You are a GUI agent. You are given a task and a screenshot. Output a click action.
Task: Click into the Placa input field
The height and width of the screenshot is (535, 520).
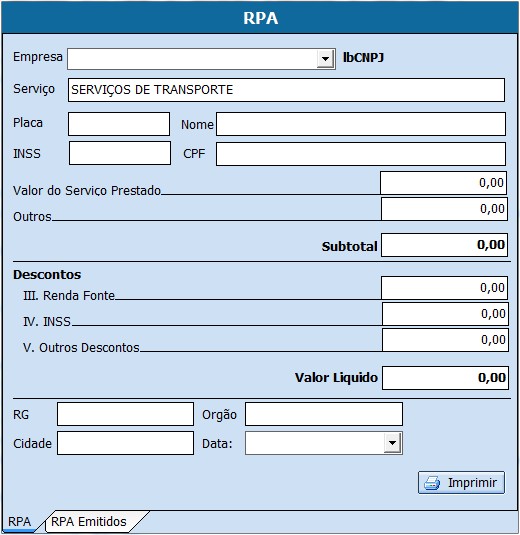tap(119, 124)
